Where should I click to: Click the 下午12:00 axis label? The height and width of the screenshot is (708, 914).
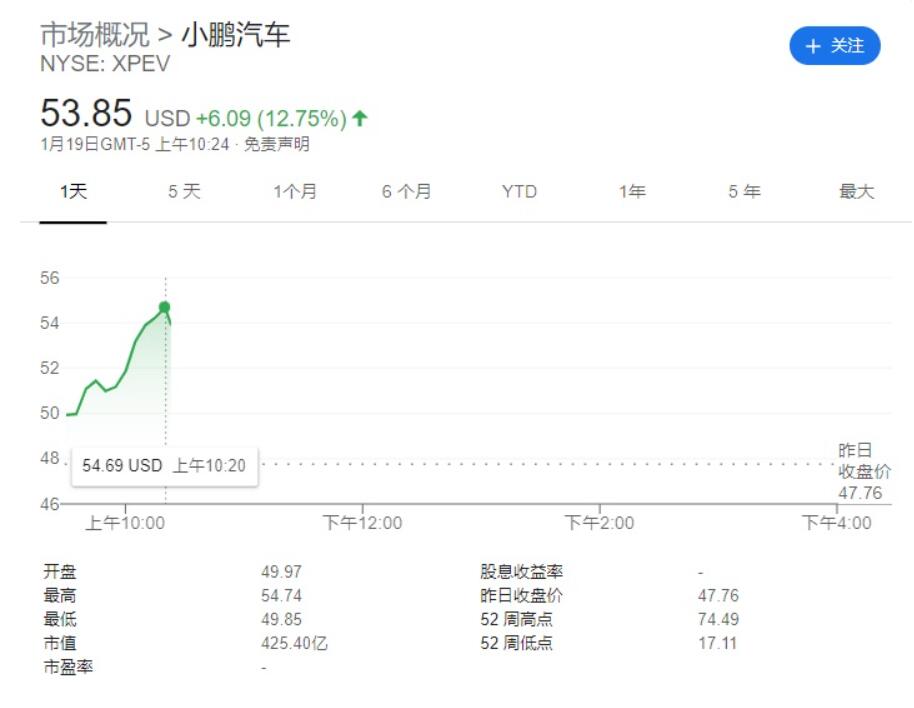[x=362, y=523]
